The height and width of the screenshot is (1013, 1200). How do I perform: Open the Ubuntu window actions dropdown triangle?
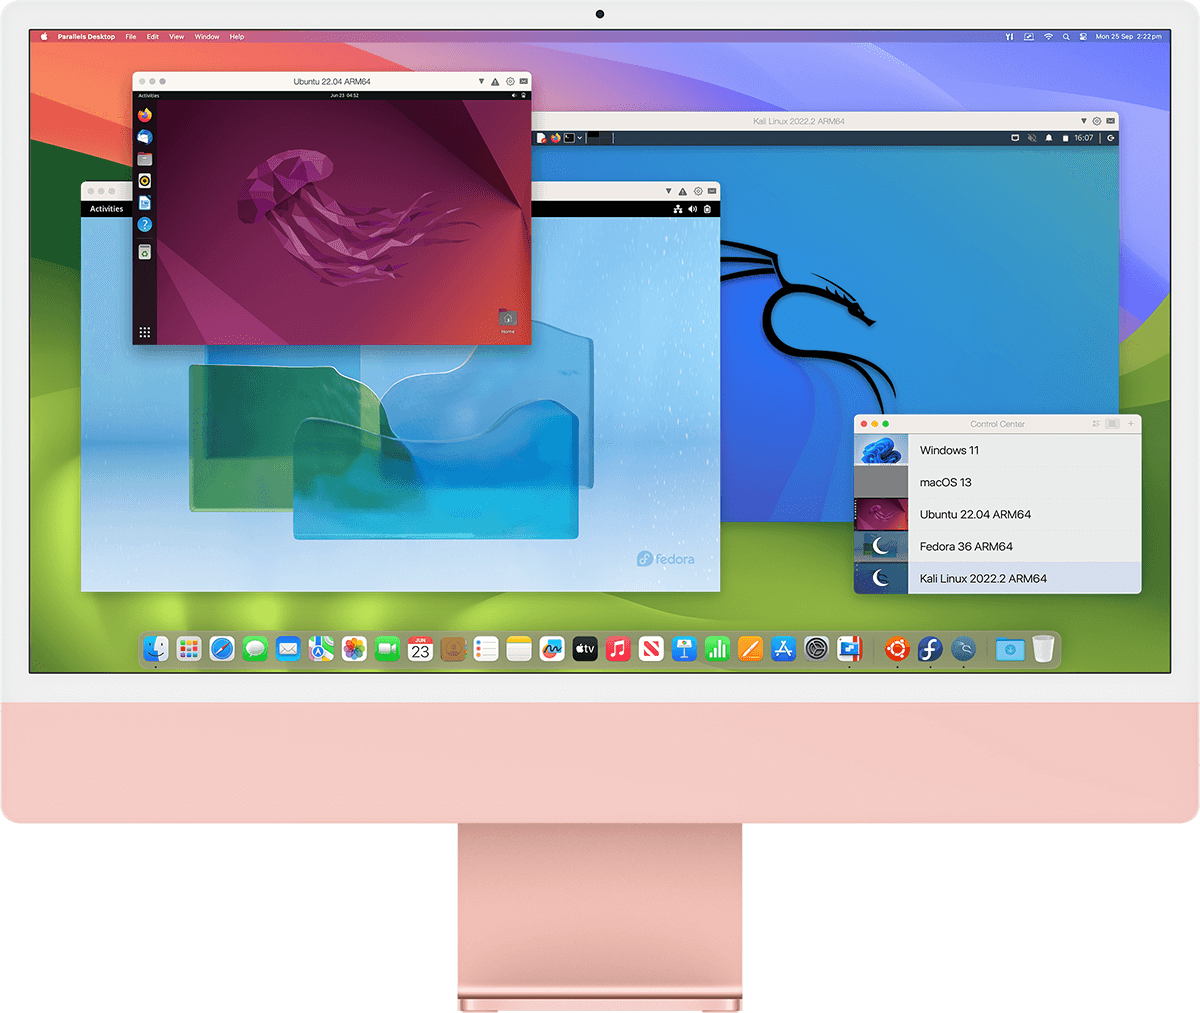point(482,81)
